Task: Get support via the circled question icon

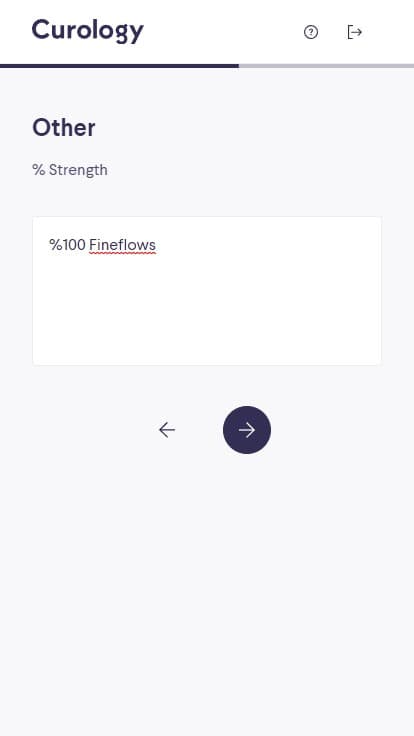Action: click(311, 32)
